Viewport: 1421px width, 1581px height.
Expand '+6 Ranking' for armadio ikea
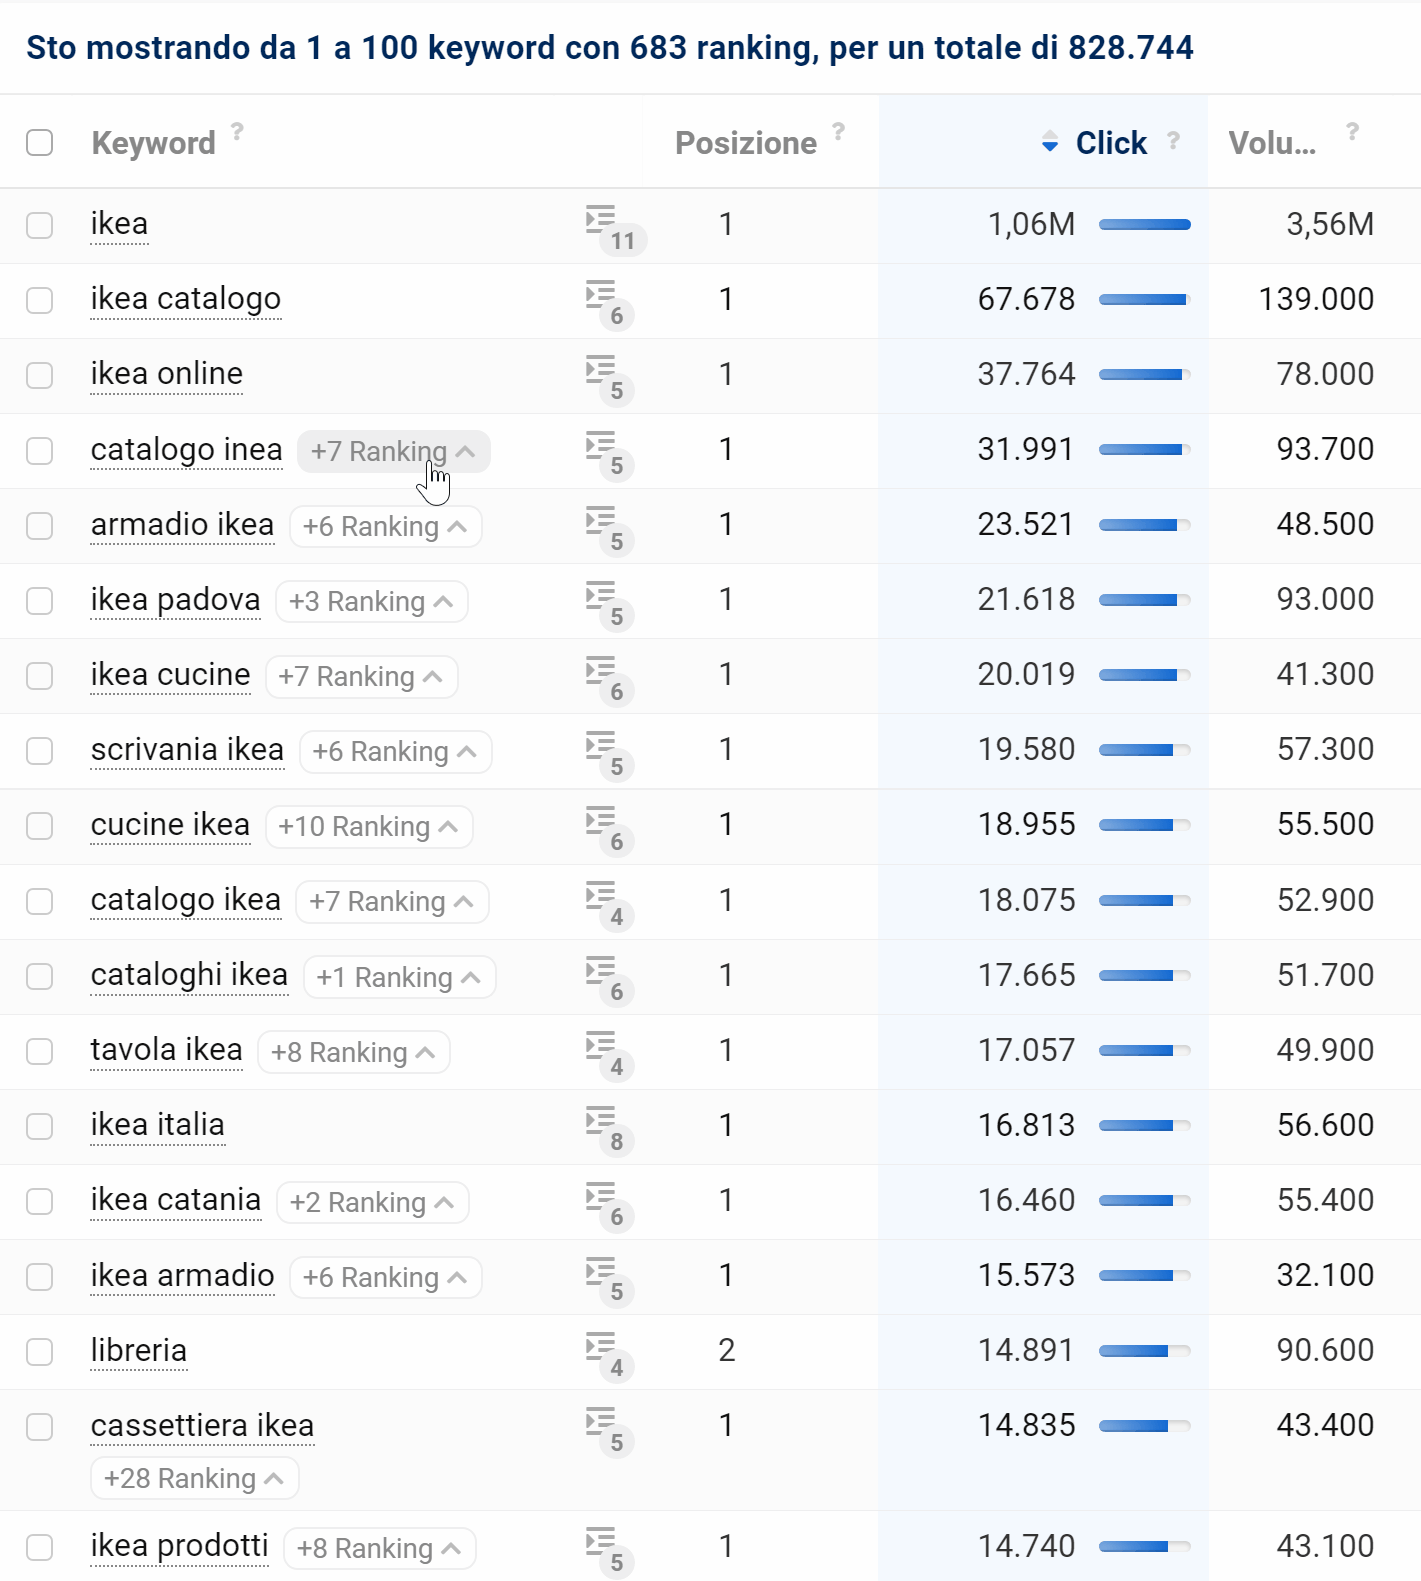tap(385, 526)
